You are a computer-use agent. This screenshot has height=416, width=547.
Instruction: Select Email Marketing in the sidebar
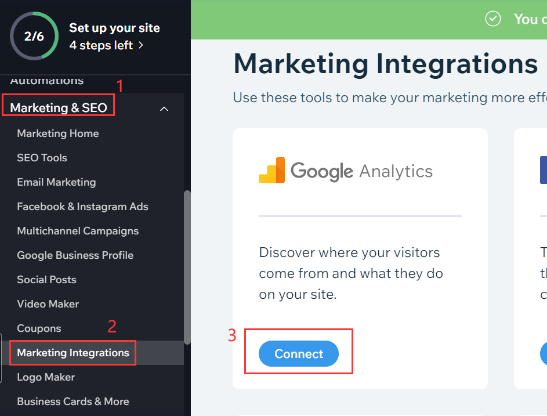pos(57,182)
